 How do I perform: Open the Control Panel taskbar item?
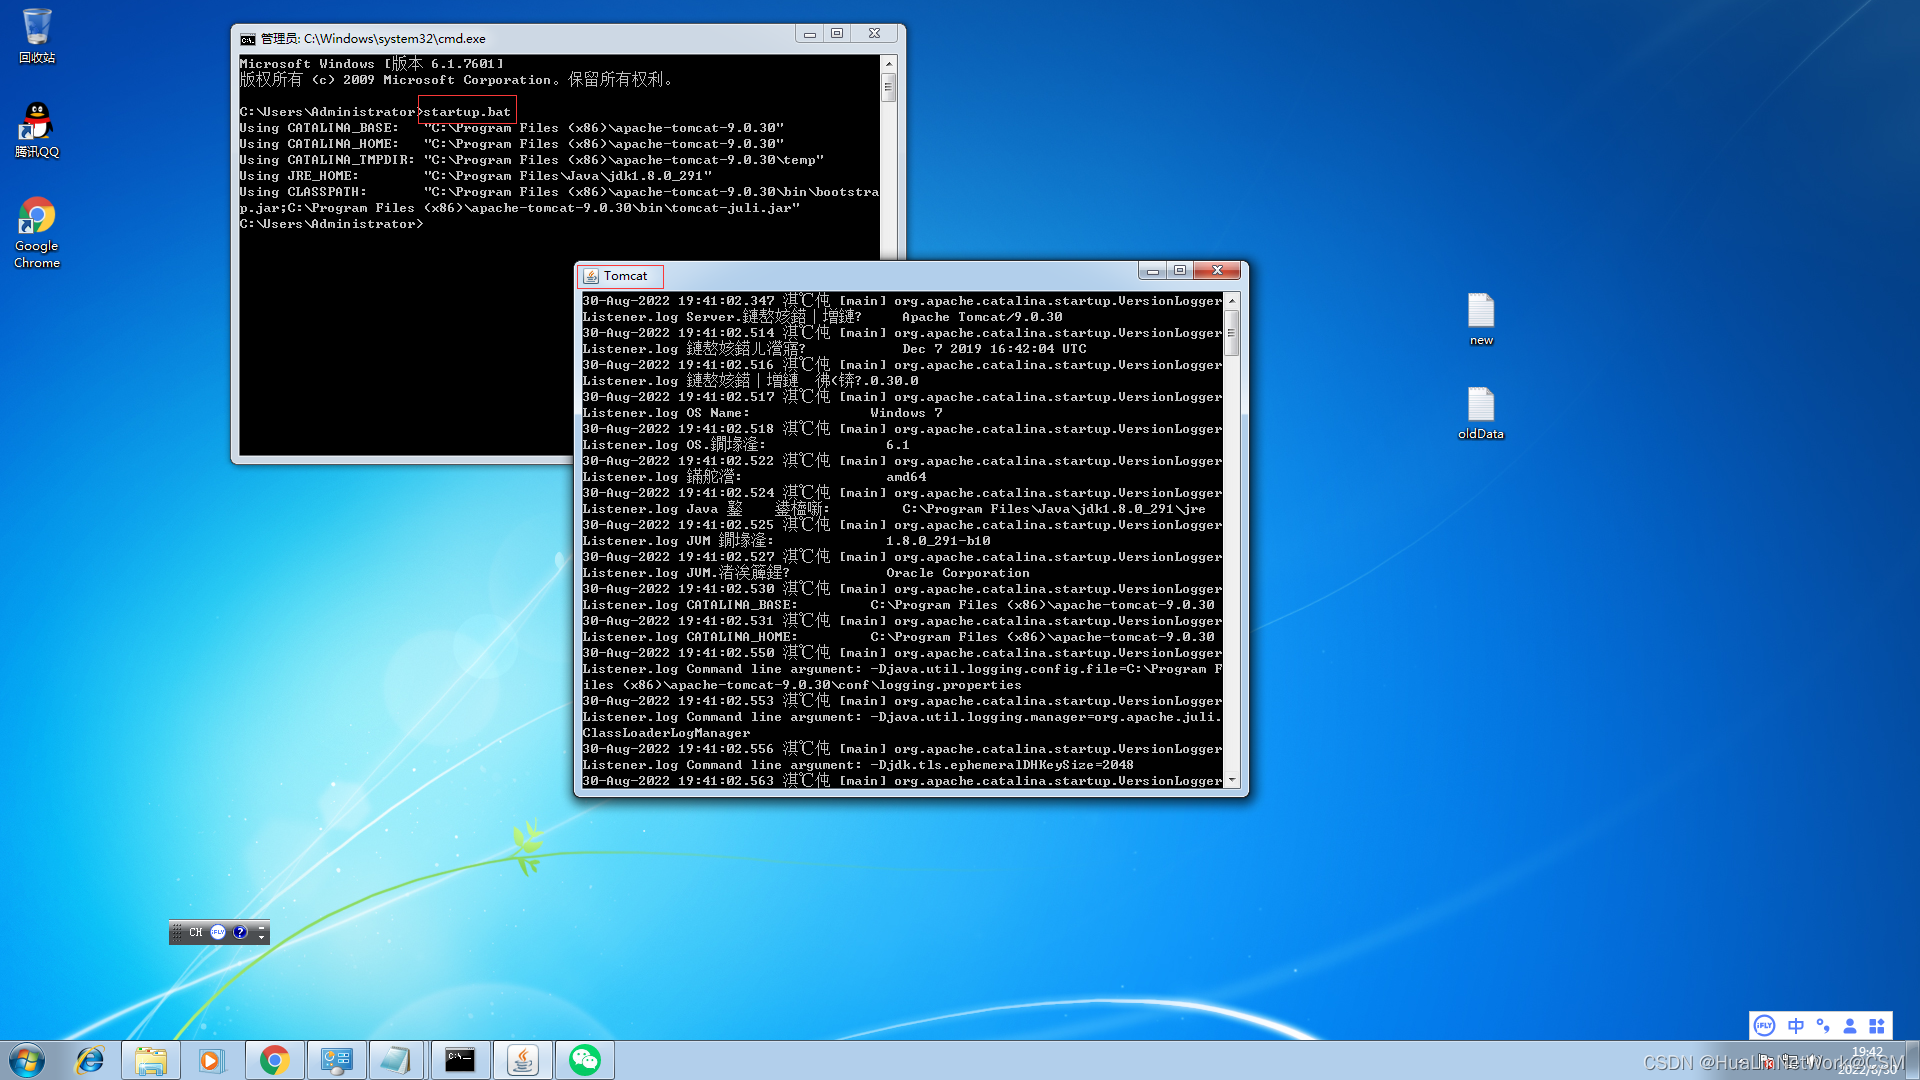pos(336,1060)
